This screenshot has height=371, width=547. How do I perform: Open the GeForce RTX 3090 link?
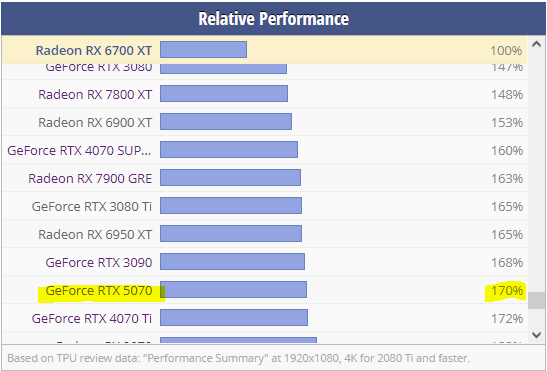[x=99, y=262]
